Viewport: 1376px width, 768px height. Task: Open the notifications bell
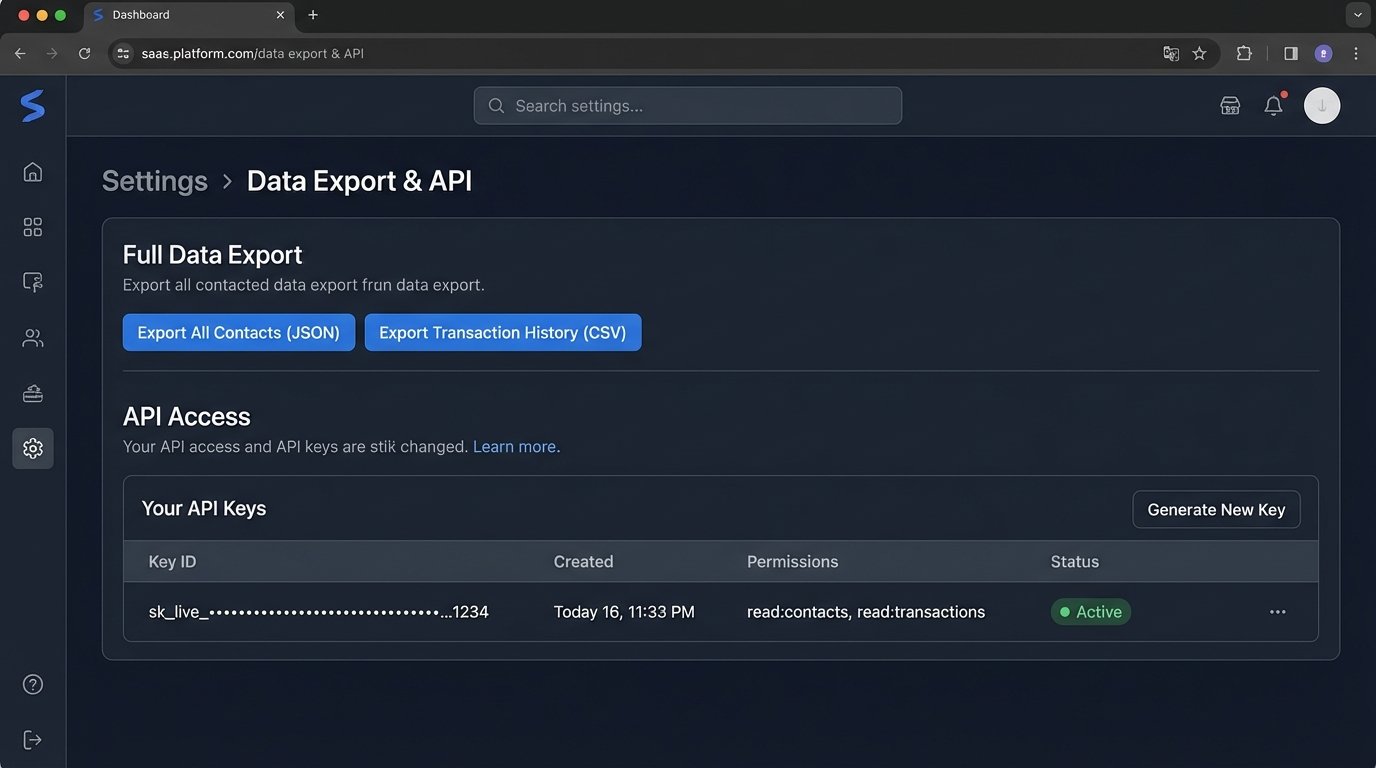tap(1273, 105)
